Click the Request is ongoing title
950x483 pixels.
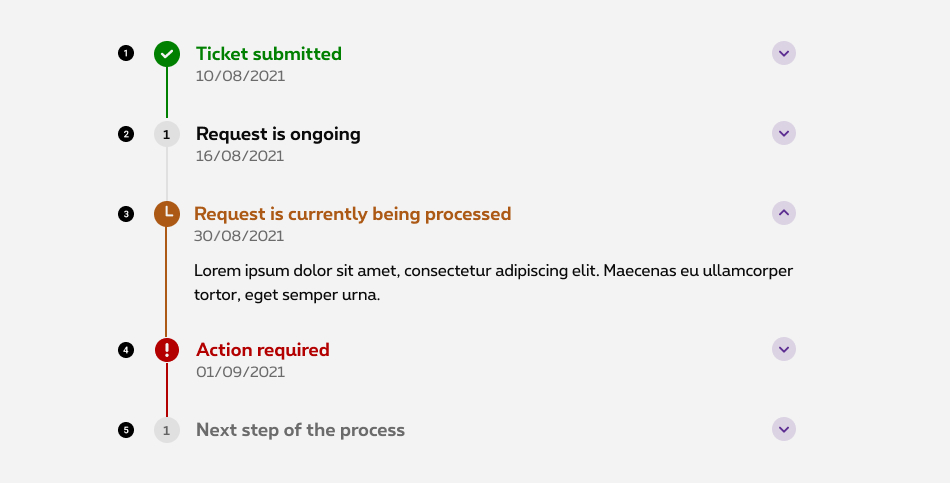278,134
